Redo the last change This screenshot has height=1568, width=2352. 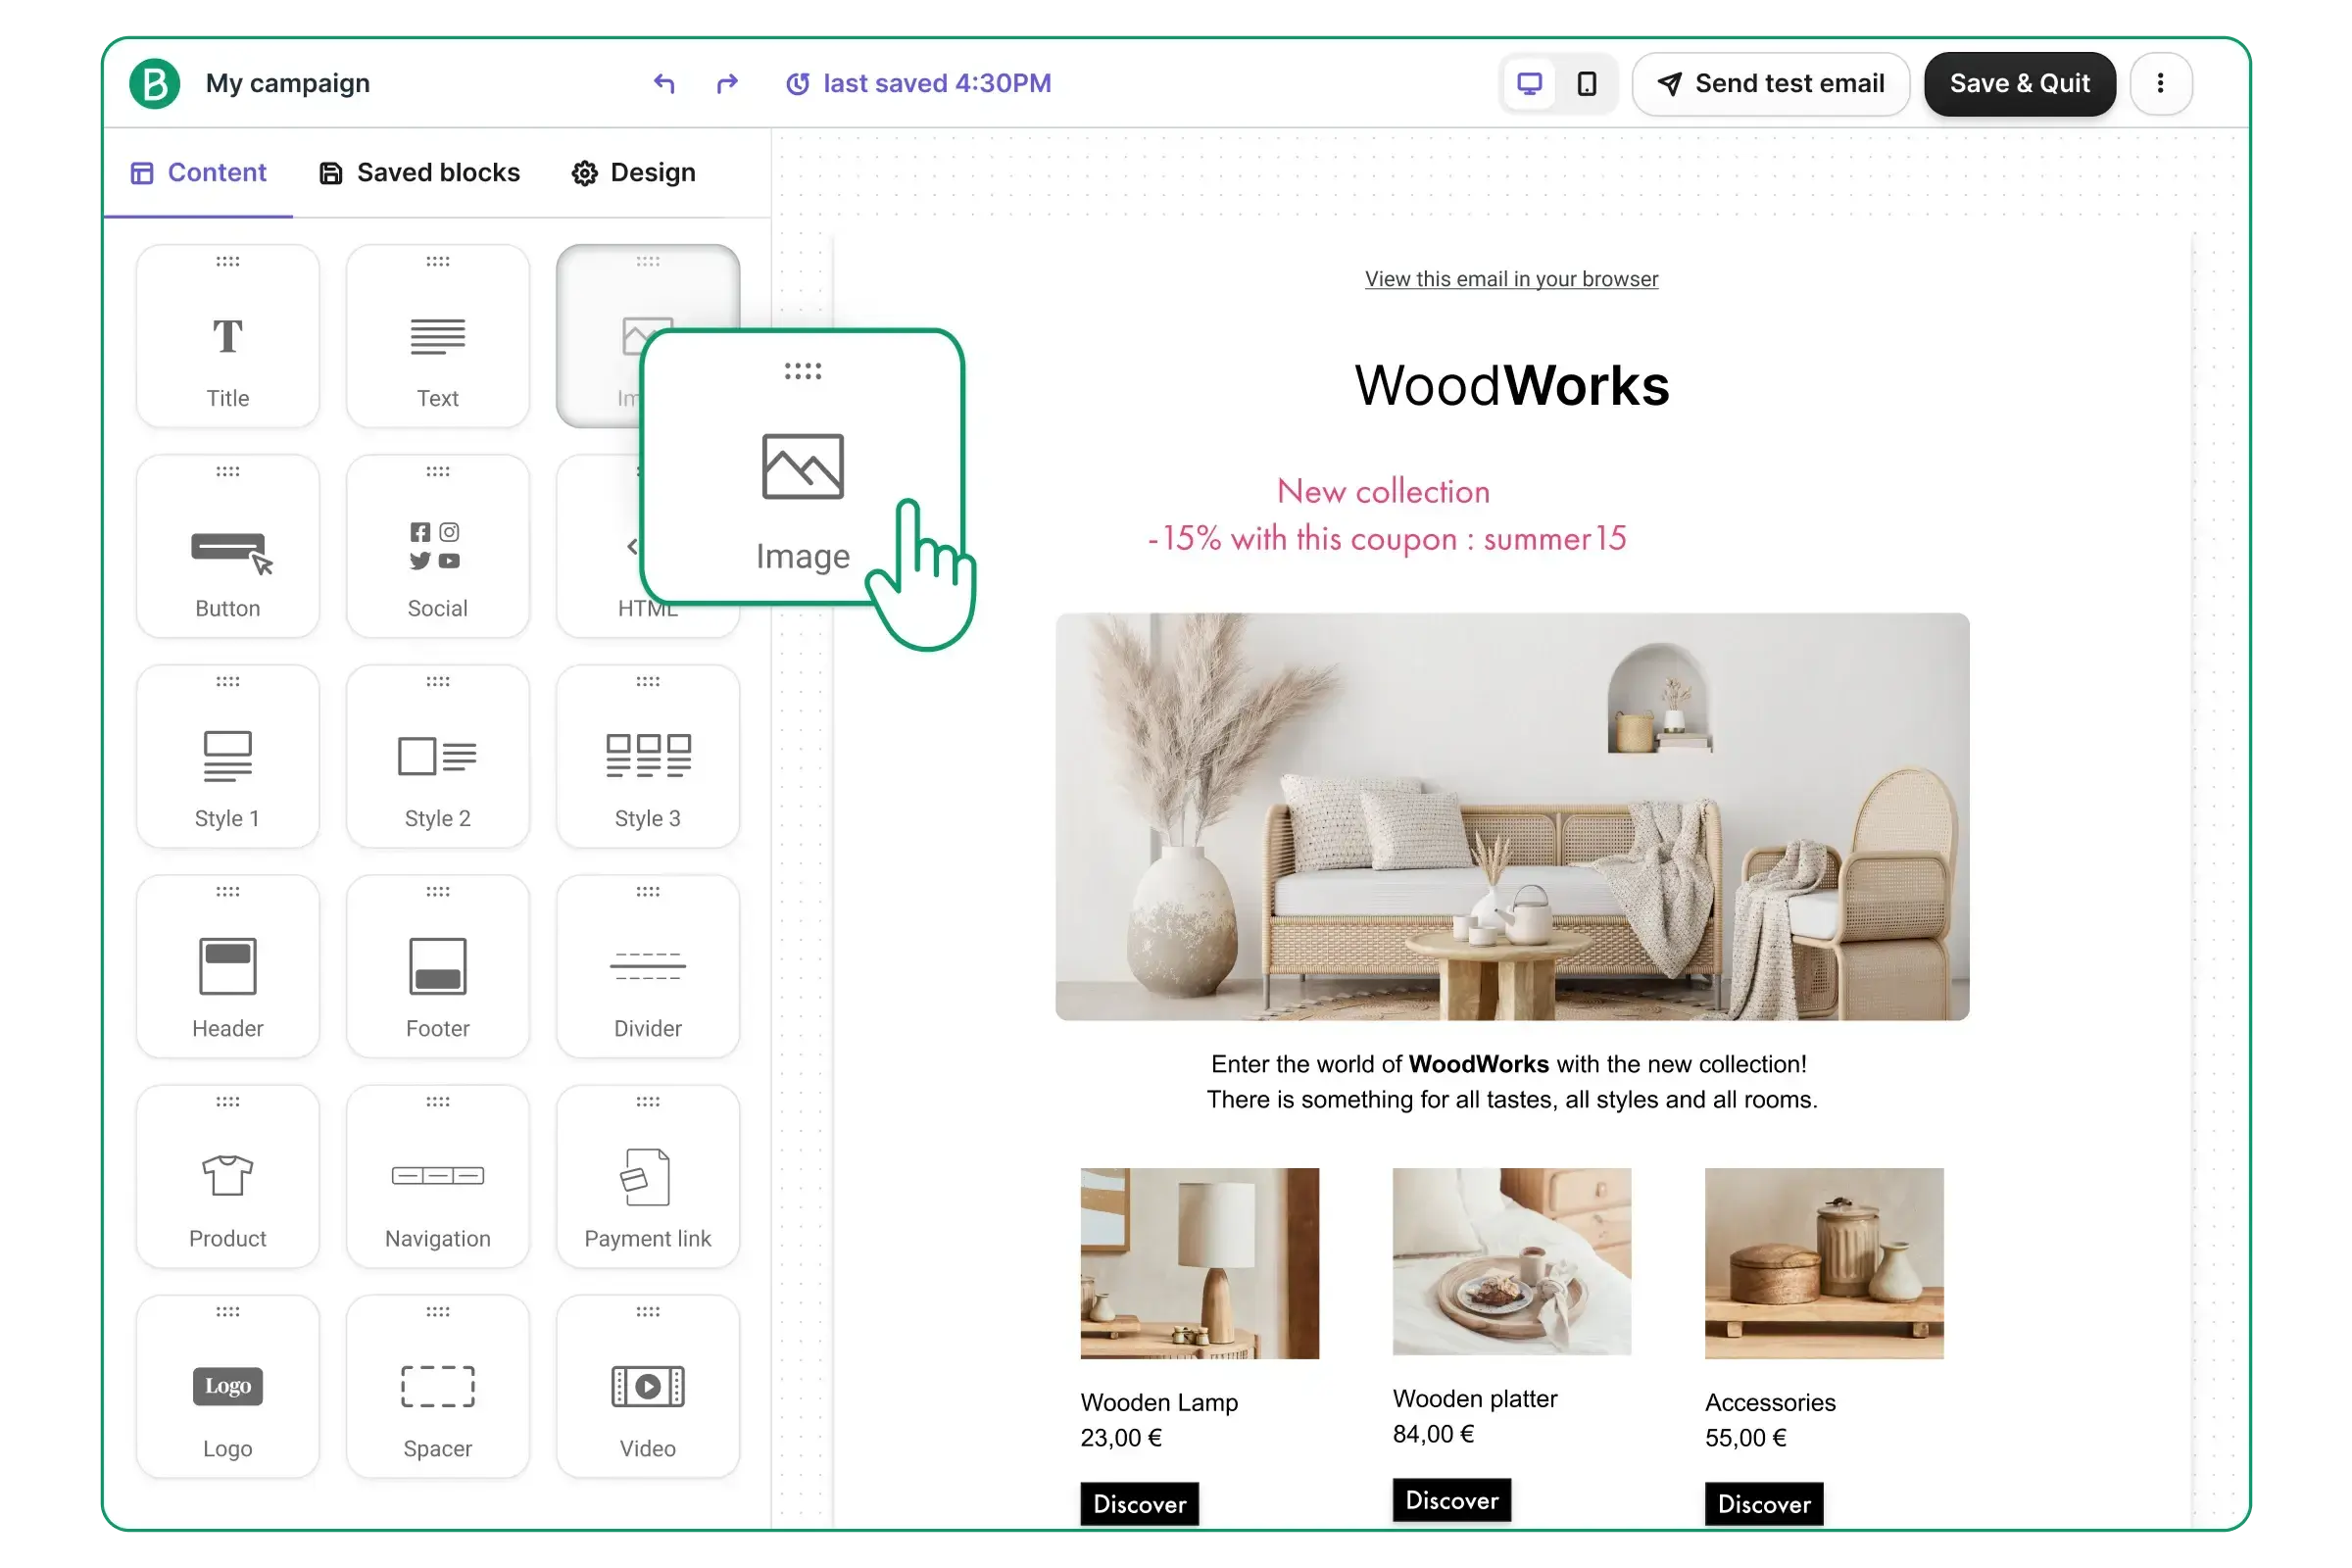click(727, 83)
